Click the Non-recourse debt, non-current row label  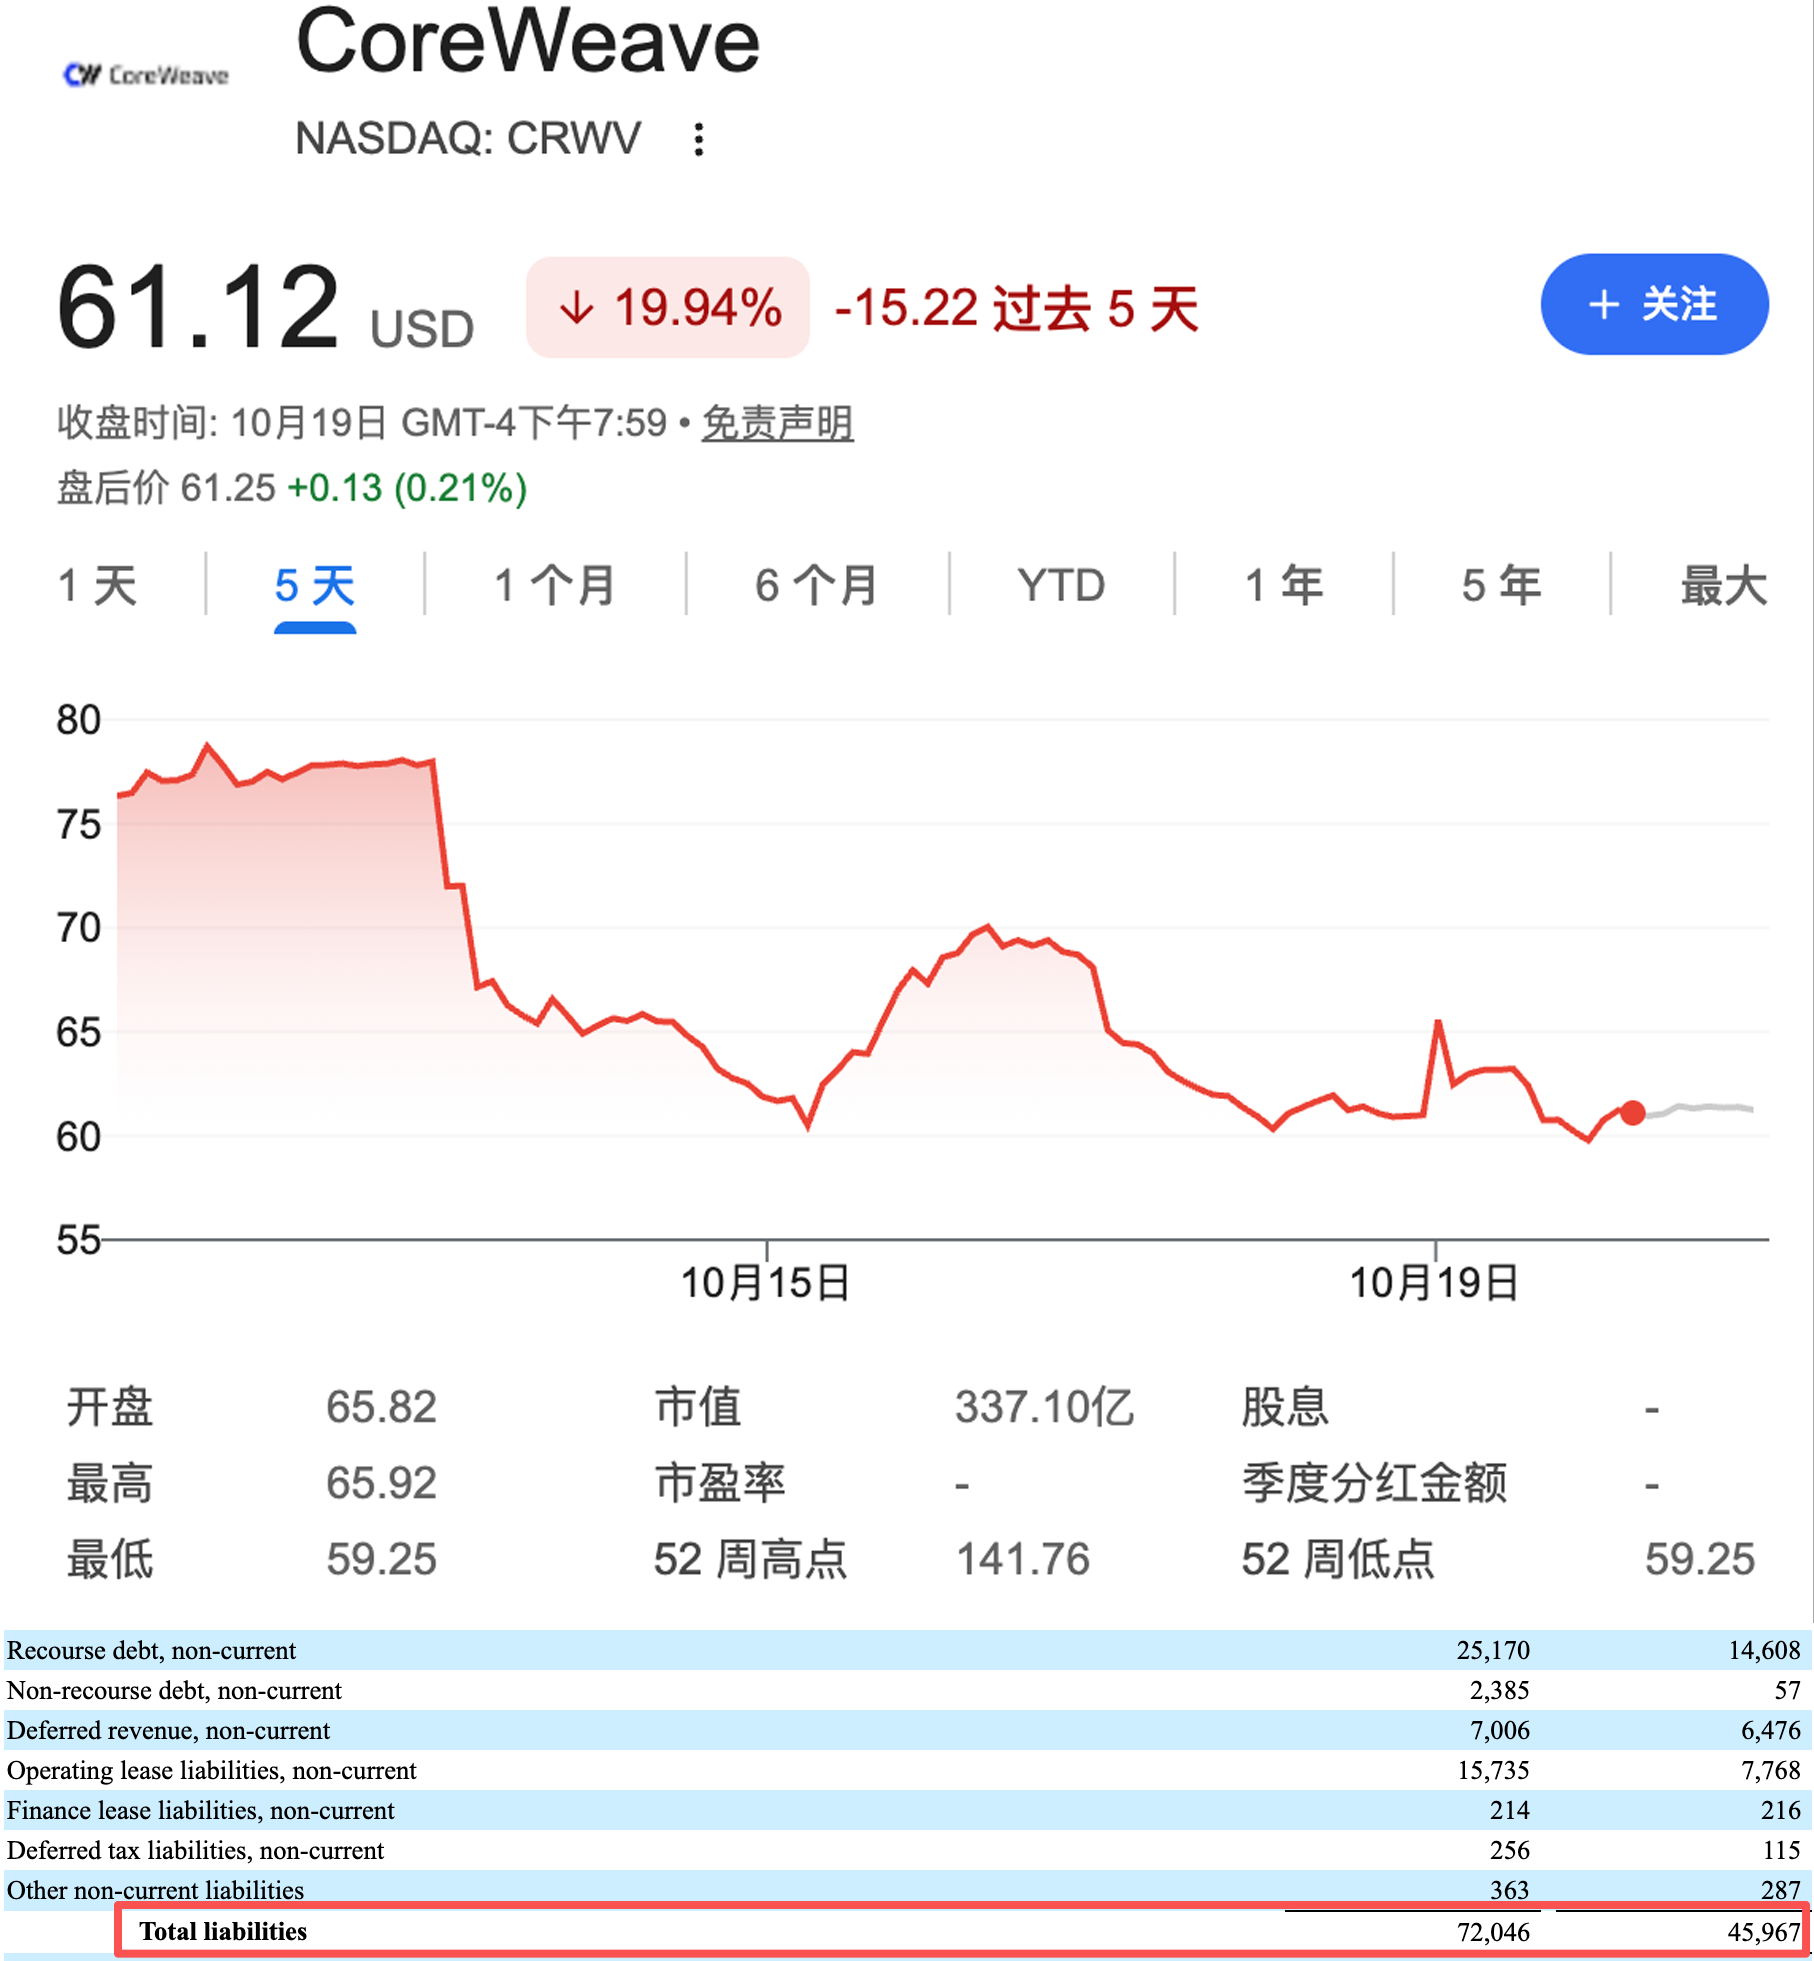click(175, 1690)
